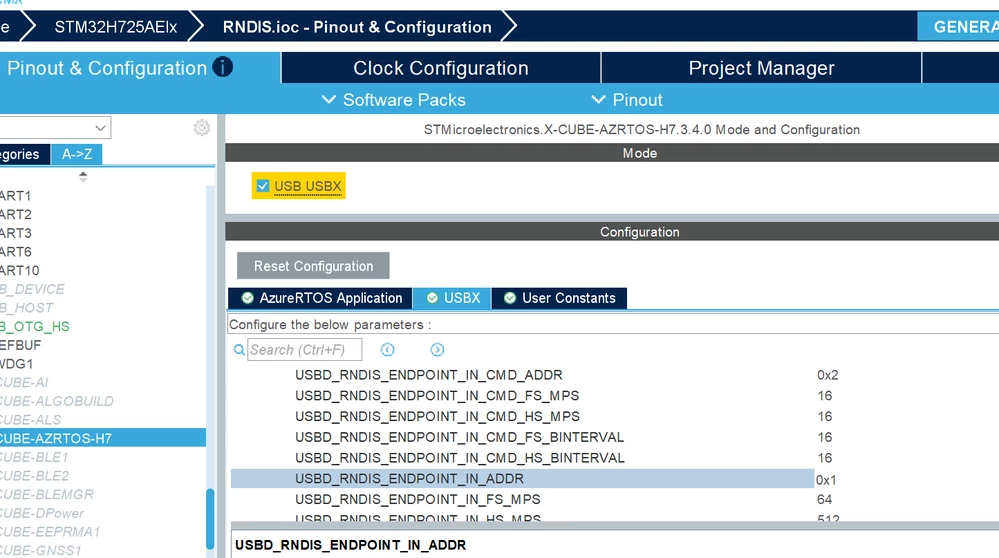Click the category list sort arrows
The height and width of the screenshot is (558, 999).
83,176
